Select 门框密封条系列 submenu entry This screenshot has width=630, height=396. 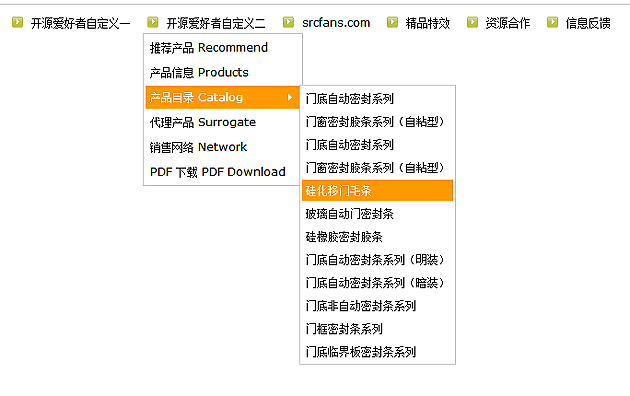tap(377, 329)
